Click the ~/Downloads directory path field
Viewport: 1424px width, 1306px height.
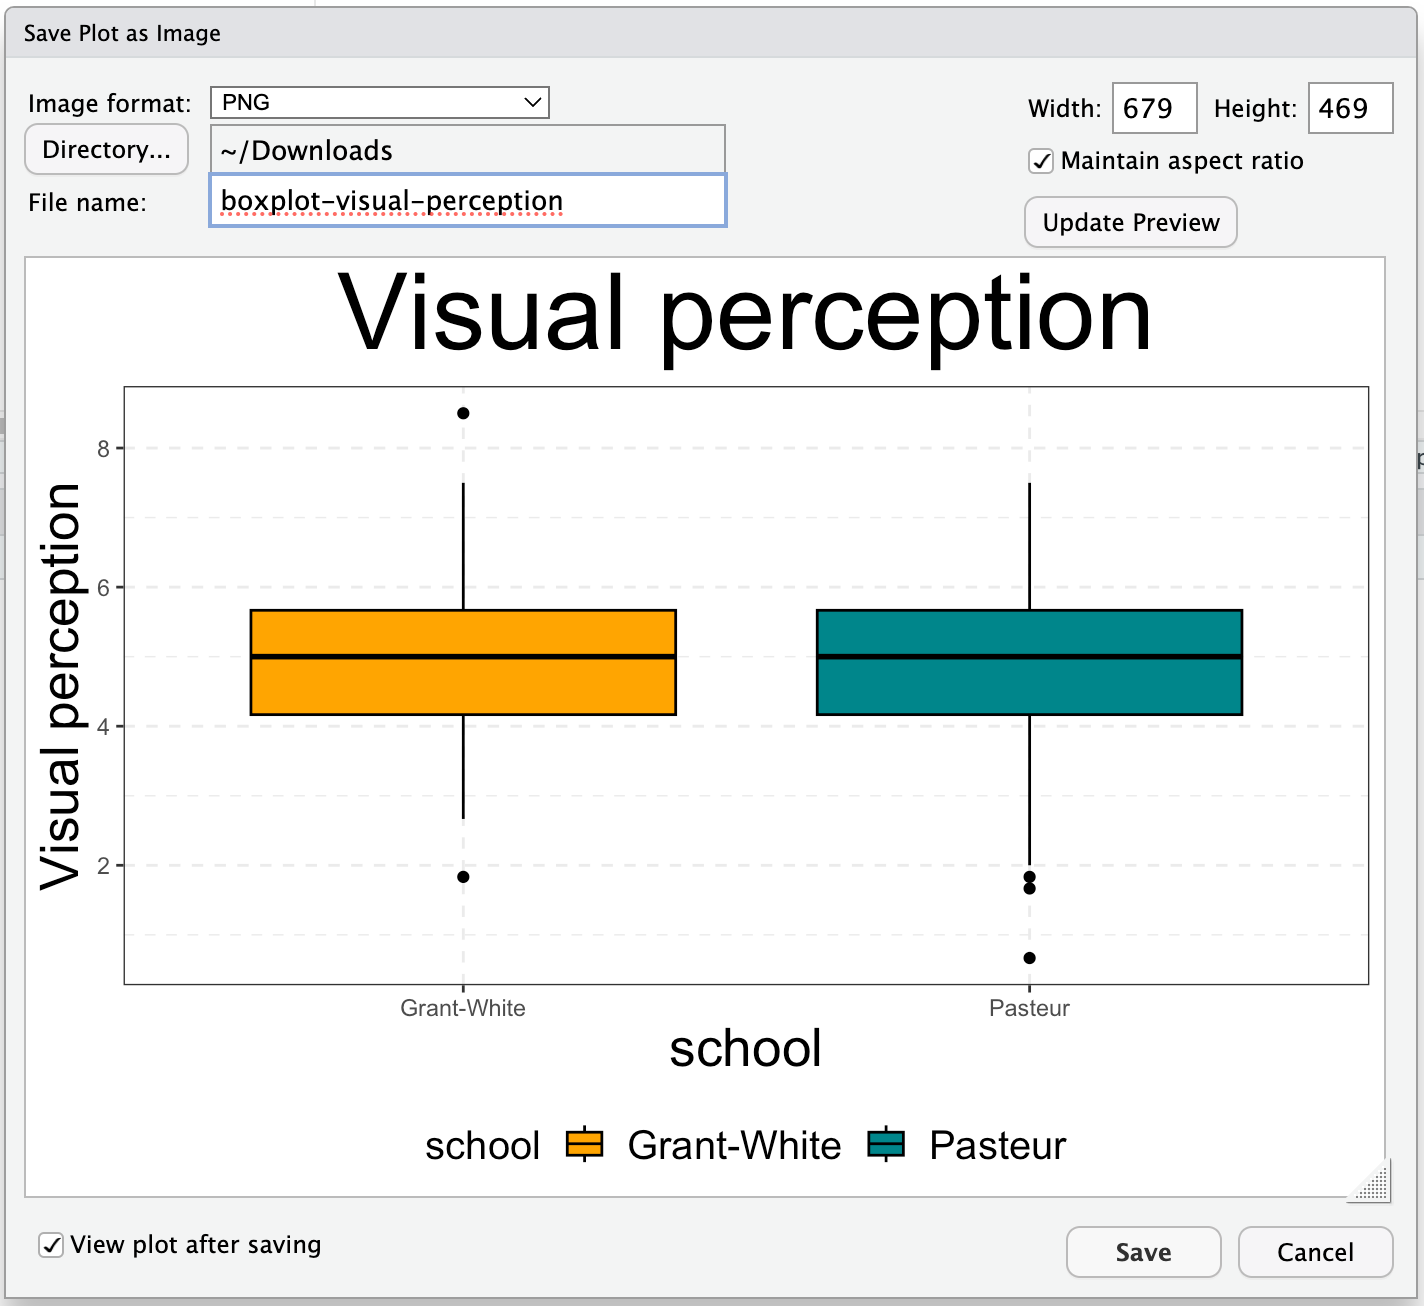click(467, 150)
